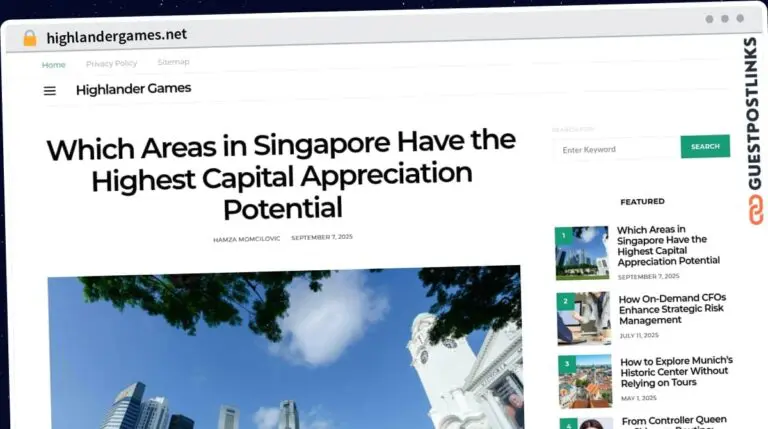The width and height of the screenshot is (768, 429).
Task: Open the Privacy Policy menu item
Action: pyautogui.click(x=111, y=64)
